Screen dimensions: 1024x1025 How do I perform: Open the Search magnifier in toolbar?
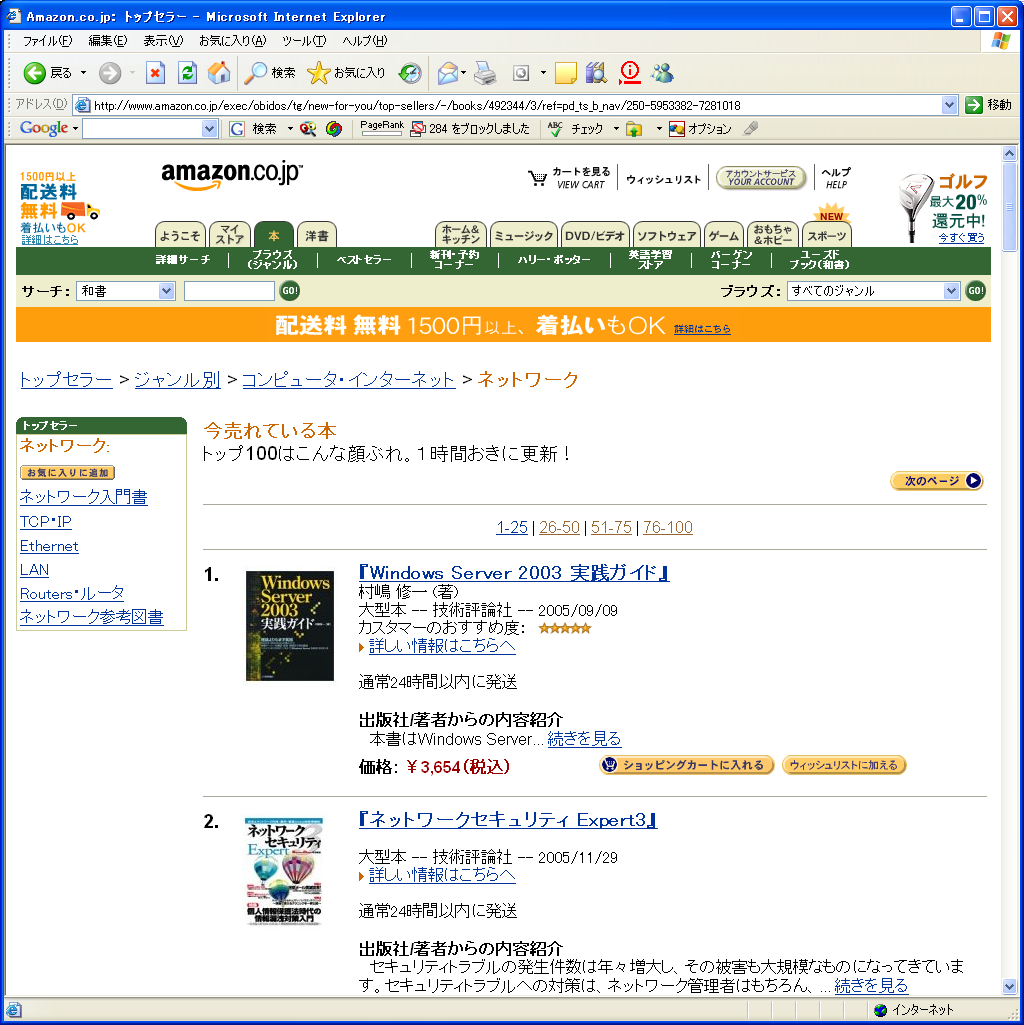coord(269,73)
